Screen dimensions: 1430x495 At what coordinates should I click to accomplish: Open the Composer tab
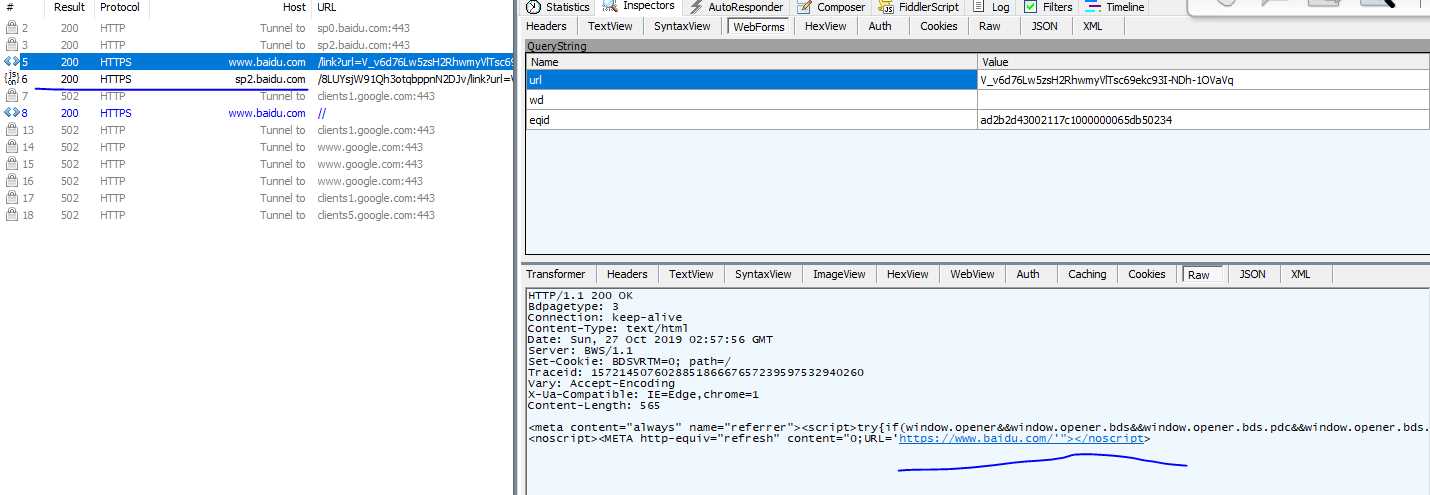(831, 7)
